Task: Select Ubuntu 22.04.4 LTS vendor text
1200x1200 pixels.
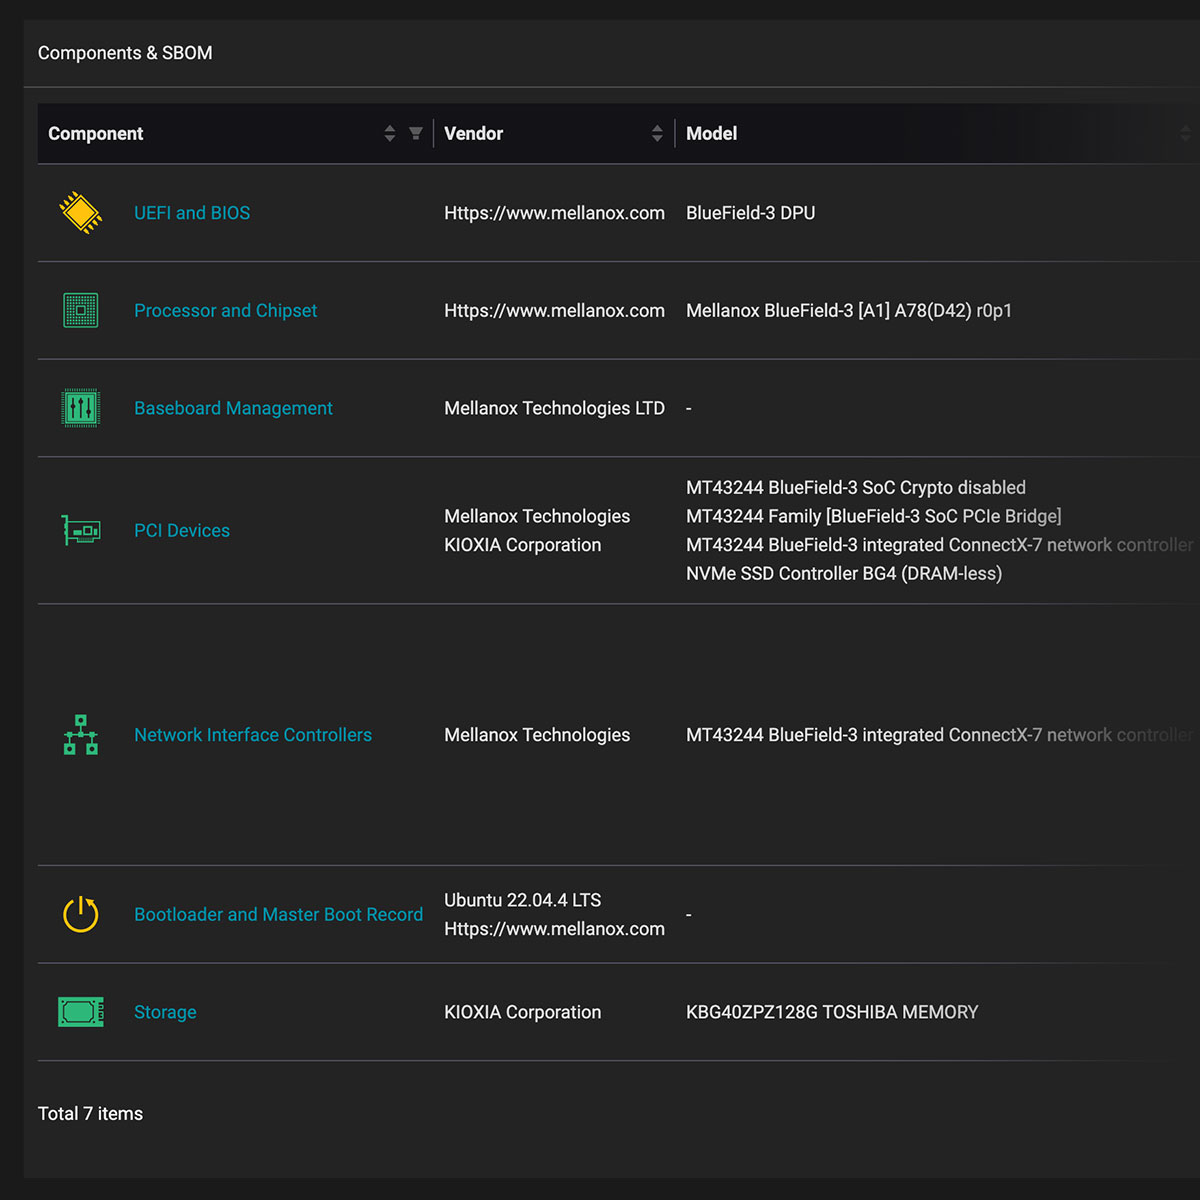Action: (523, 900)
